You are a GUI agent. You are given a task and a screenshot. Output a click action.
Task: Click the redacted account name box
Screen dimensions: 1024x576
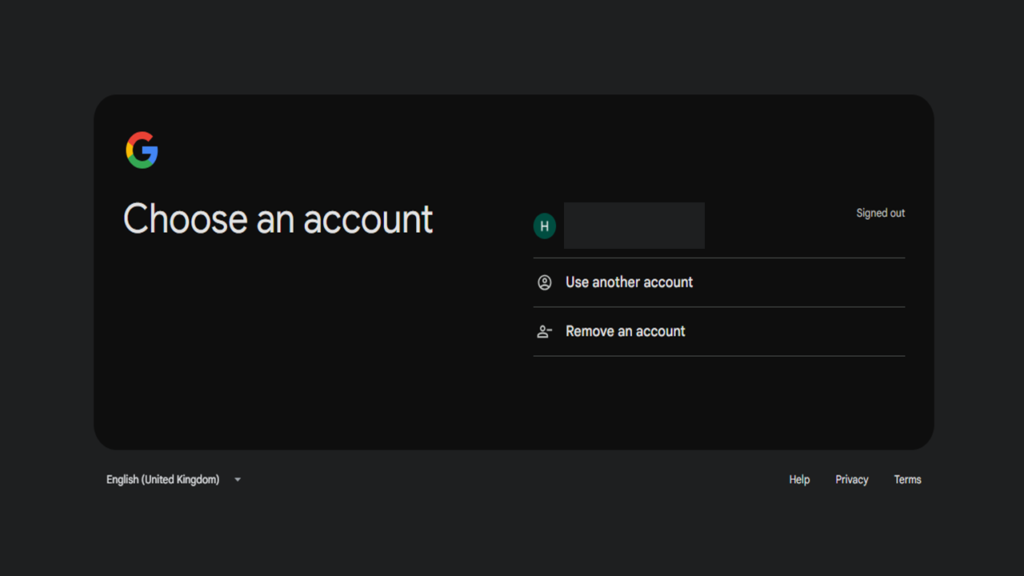pos(634,225)
